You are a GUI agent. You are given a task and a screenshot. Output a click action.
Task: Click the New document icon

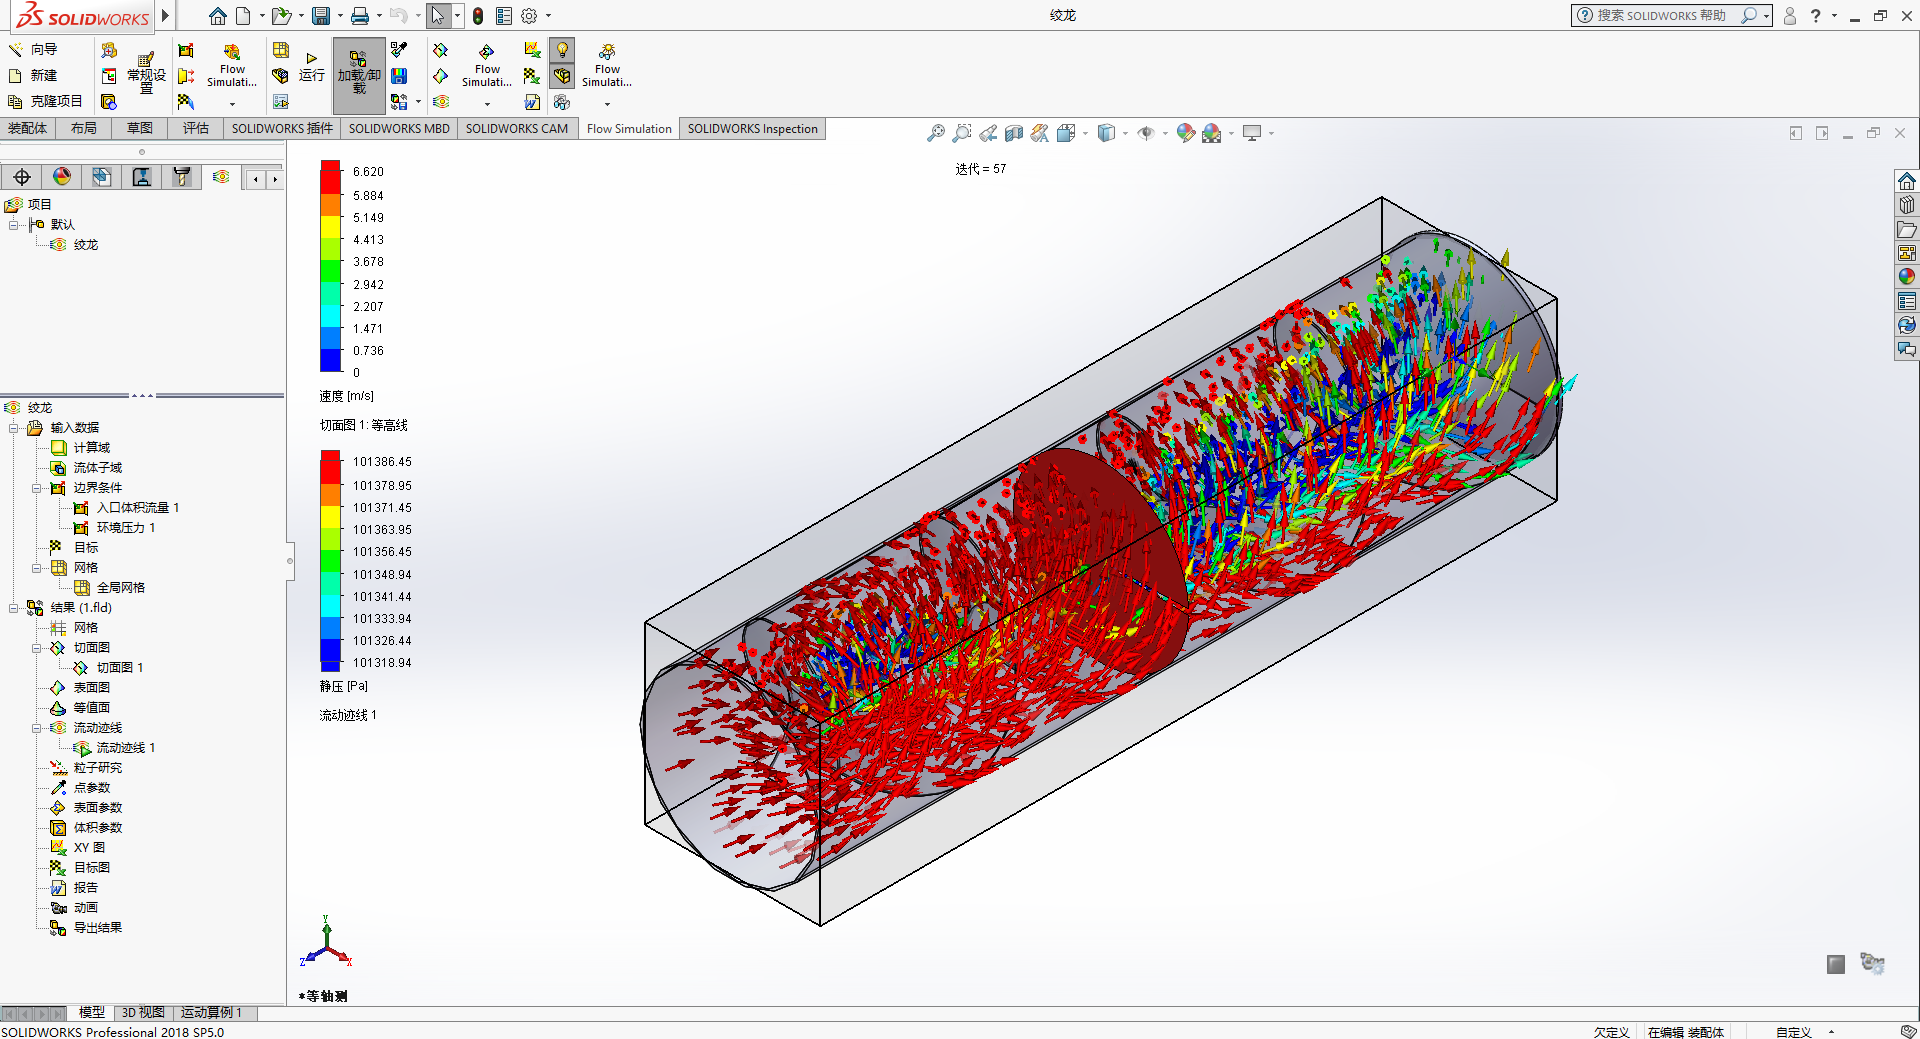(243, 16)
